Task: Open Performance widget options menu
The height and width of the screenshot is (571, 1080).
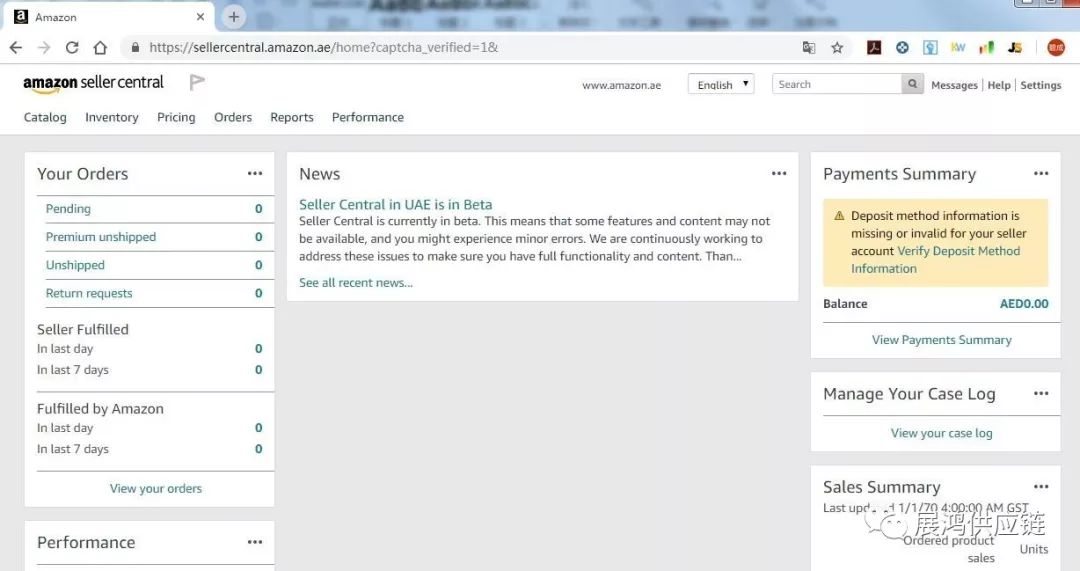Action: pos(255,542)
